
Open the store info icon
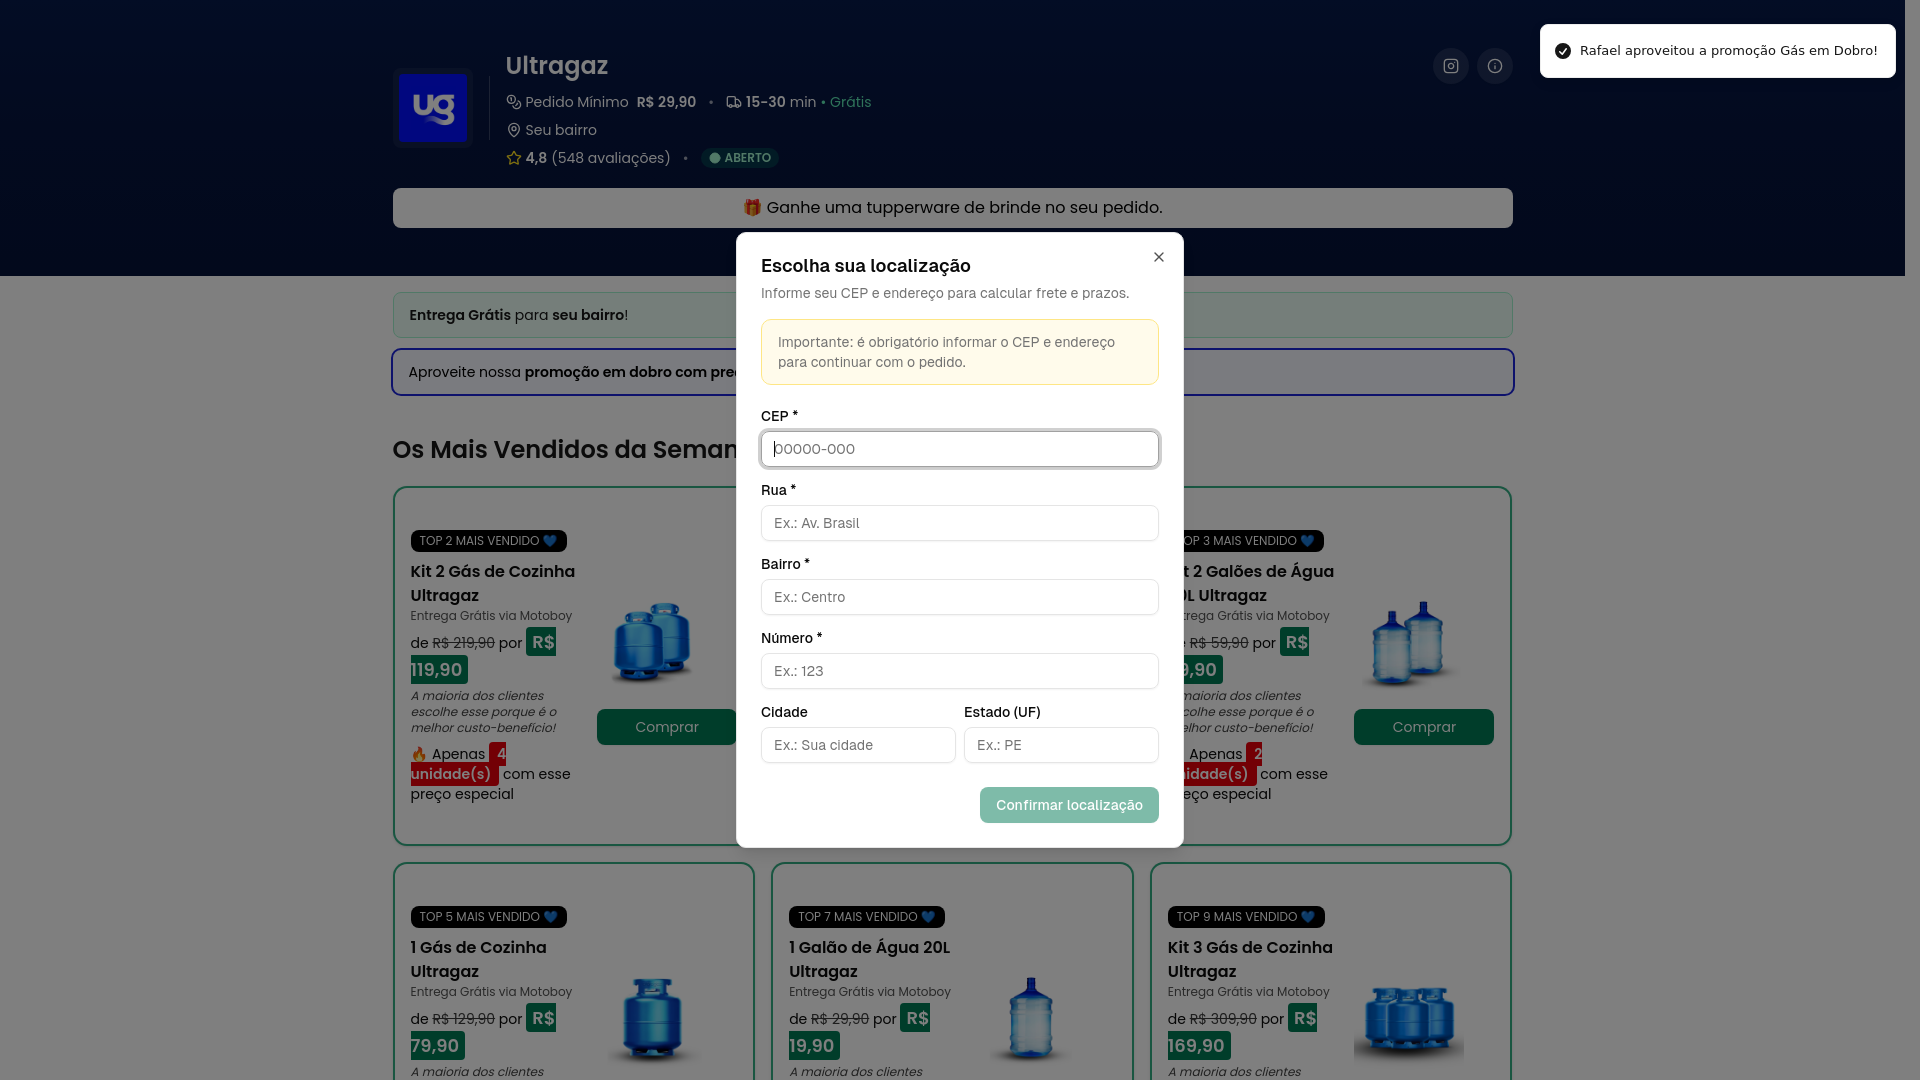tap(1494, 66)
